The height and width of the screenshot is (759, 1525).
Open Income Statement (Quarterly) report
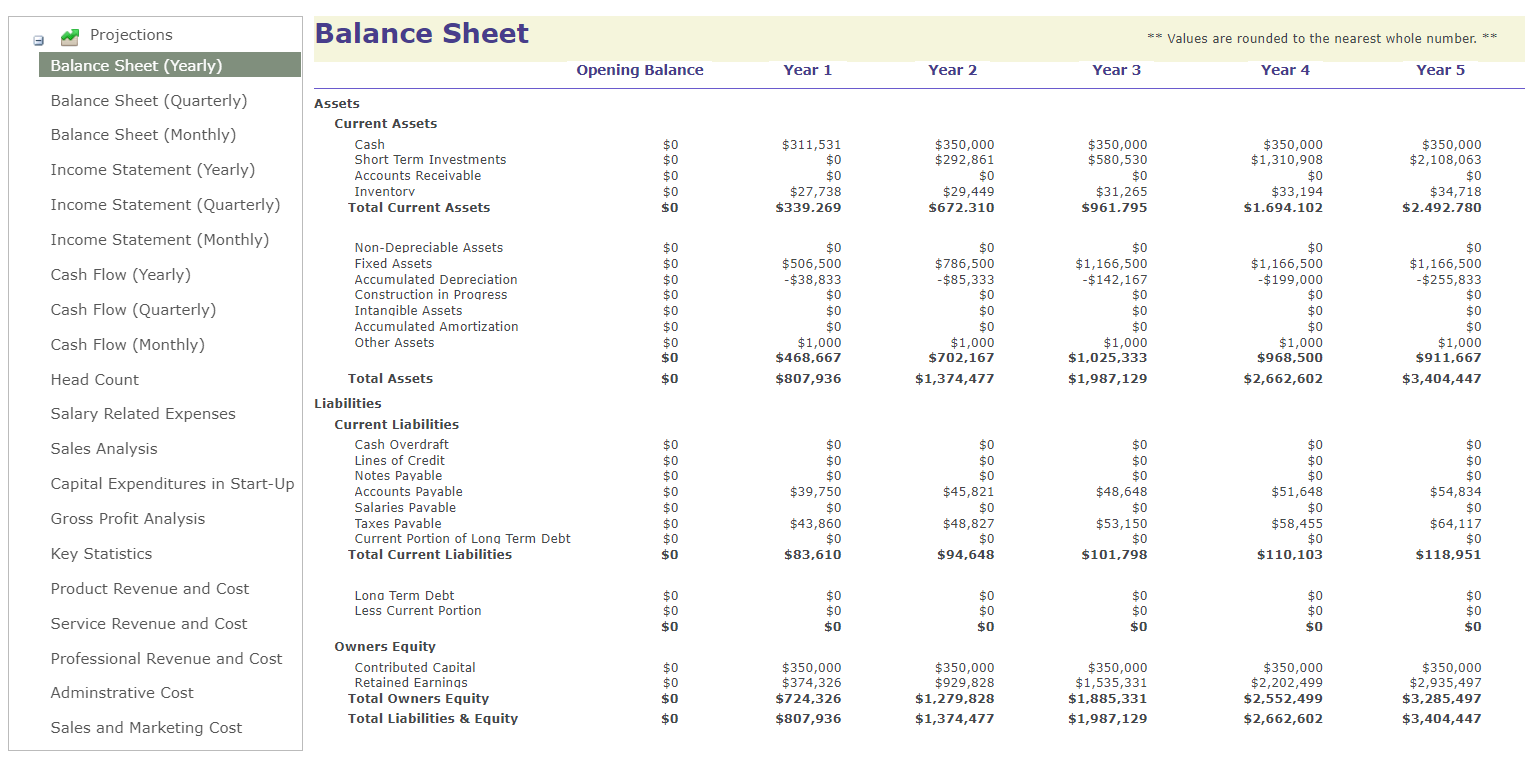coord(166,205)
